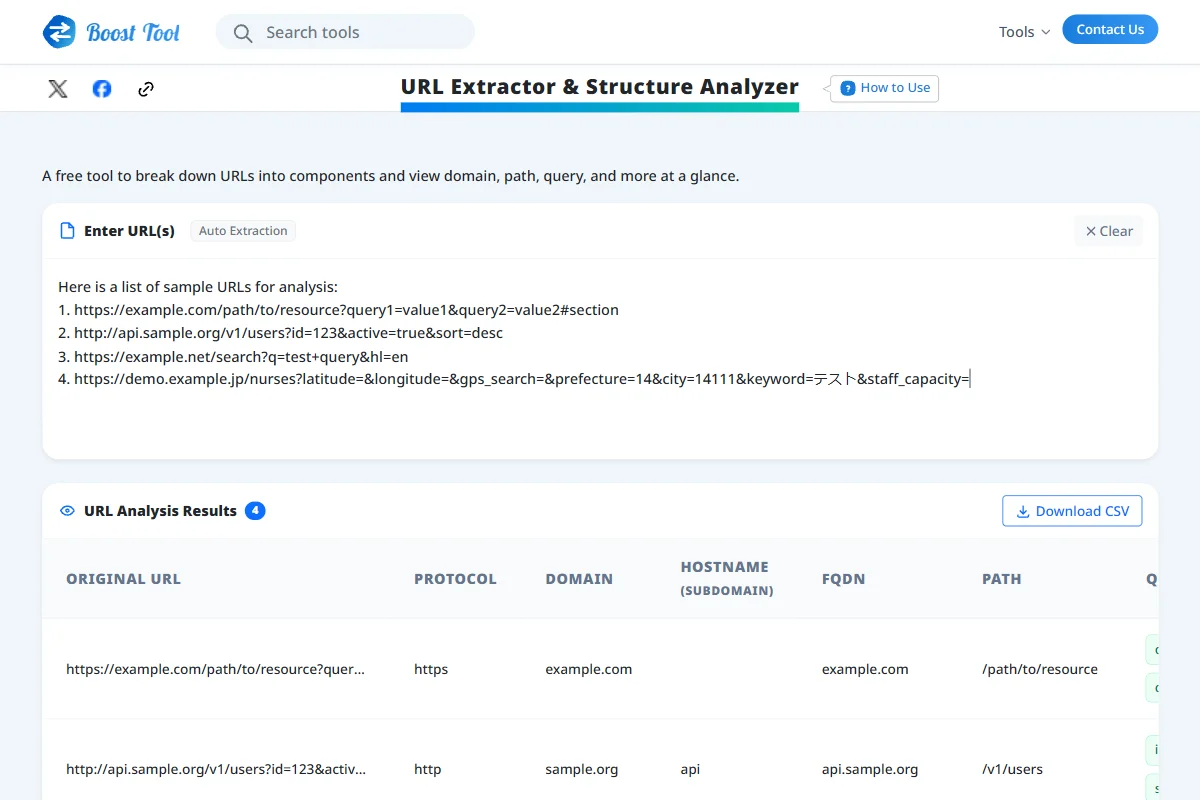Click the ORIGINAL URL column header
The image size is (1200, 800).
[123, 579]
